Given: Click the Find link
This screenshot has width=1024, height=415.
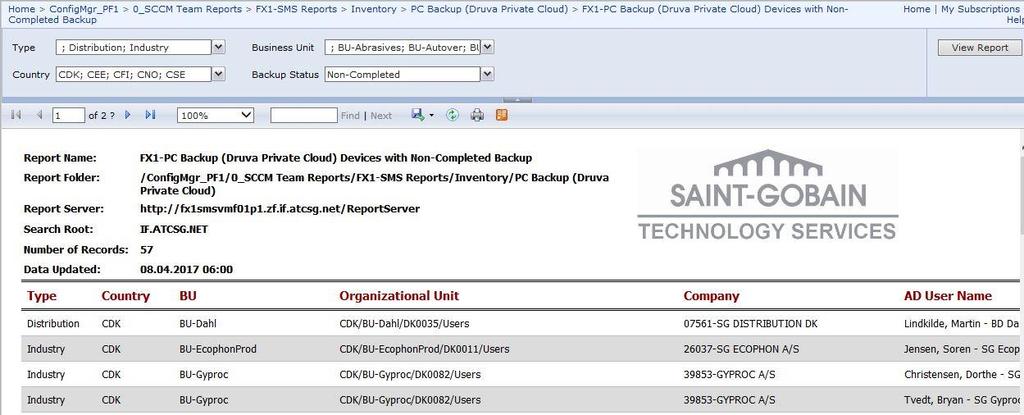Looking at the screenshot, I should [x=350, y=116].
